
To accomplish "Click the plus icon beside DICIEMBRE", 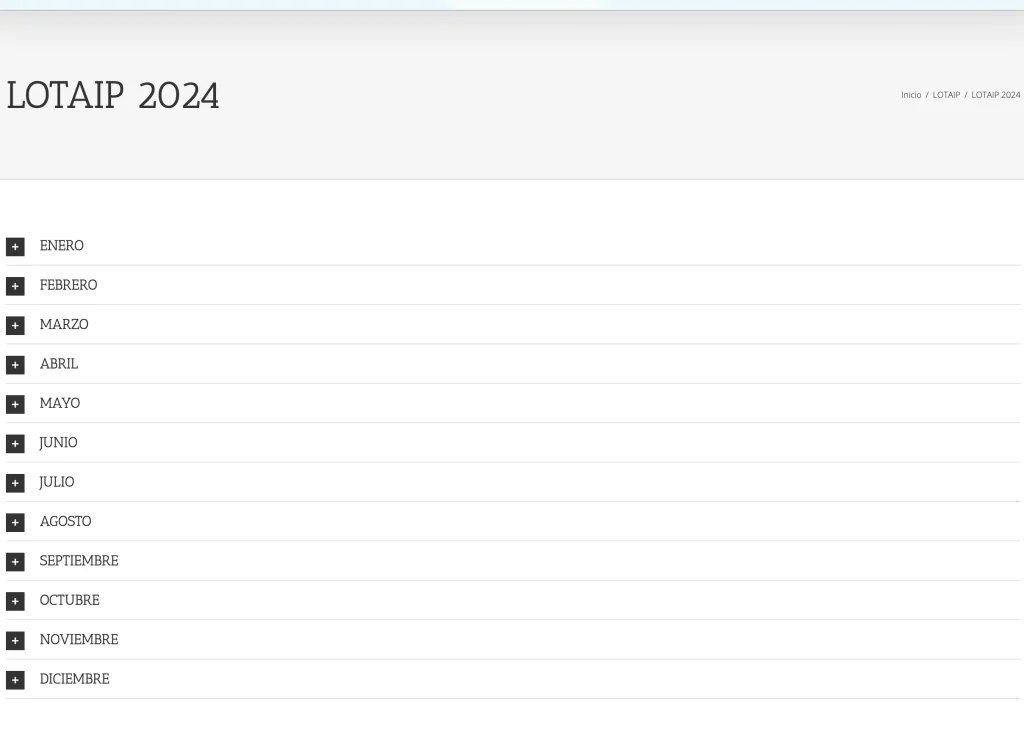I will [x=15, y=680].
